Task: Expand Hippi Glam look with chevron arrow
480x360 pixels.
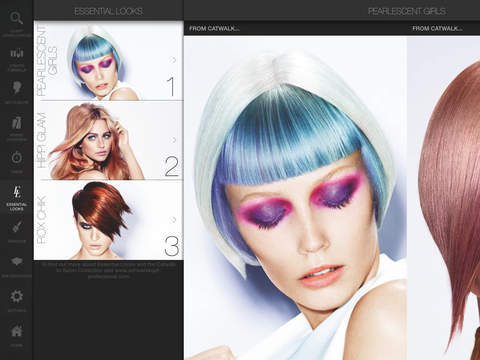Action: click(x=173, y=140)
